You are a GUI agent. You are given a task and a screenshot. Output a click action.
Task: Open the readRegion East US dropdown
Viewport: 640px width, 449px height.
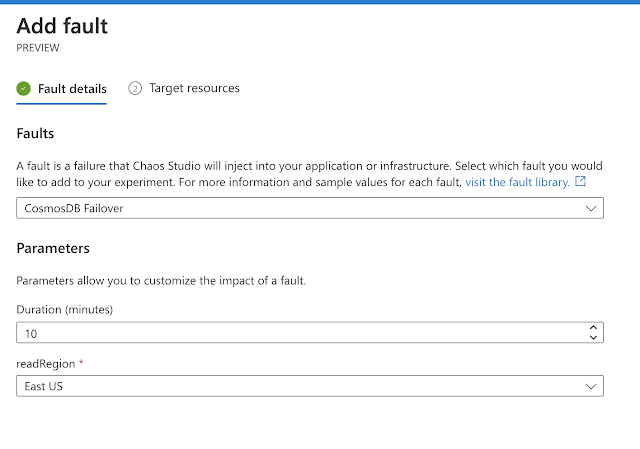(300, 385)
